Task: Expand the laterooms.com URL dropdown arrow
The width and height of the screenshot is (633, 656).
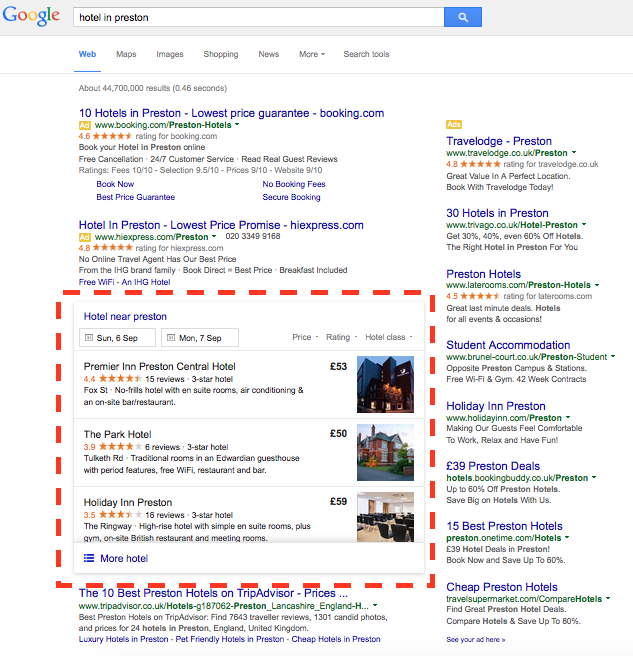Action: 597,284
